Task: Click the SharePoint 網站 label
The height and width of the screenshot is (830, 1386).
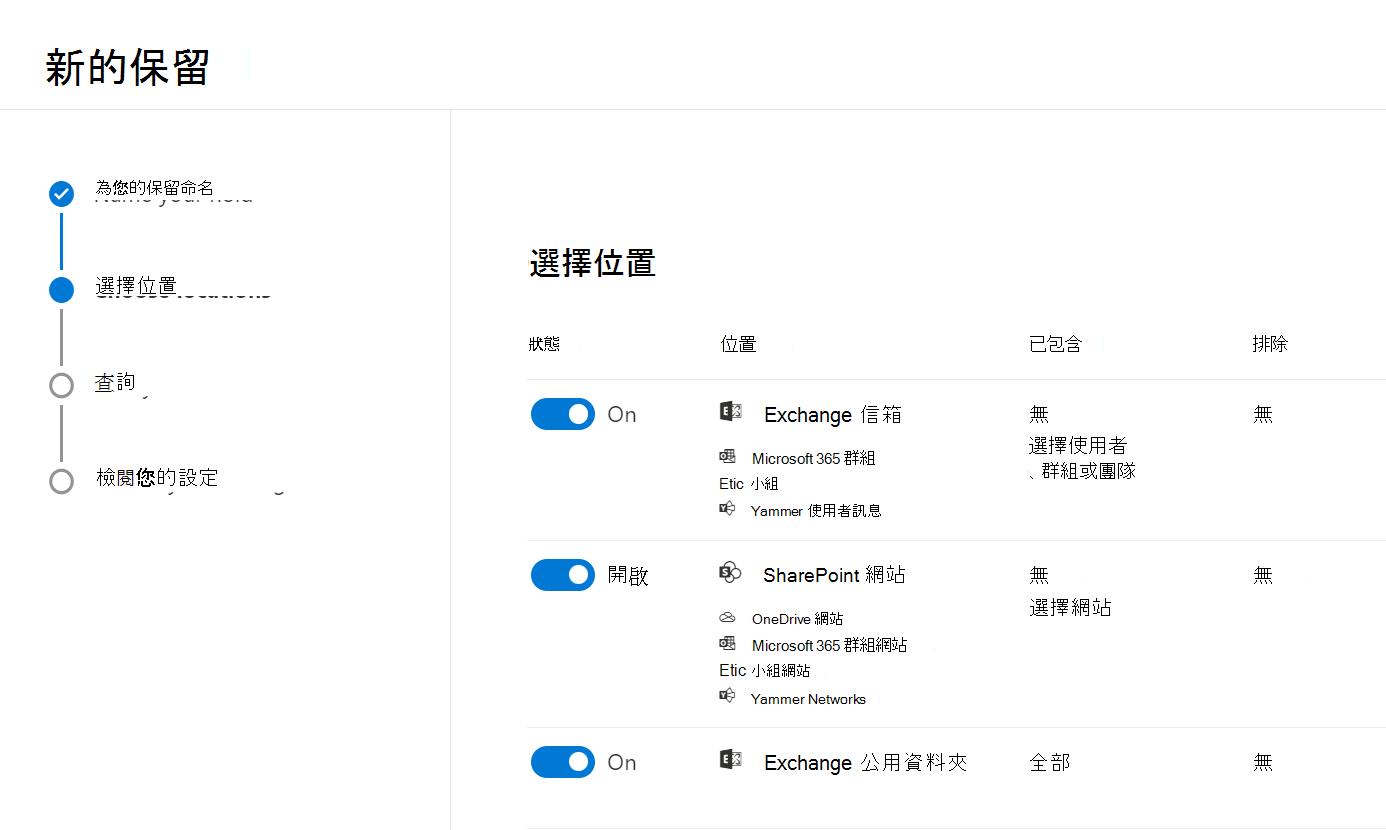Action: click(834, 575)
